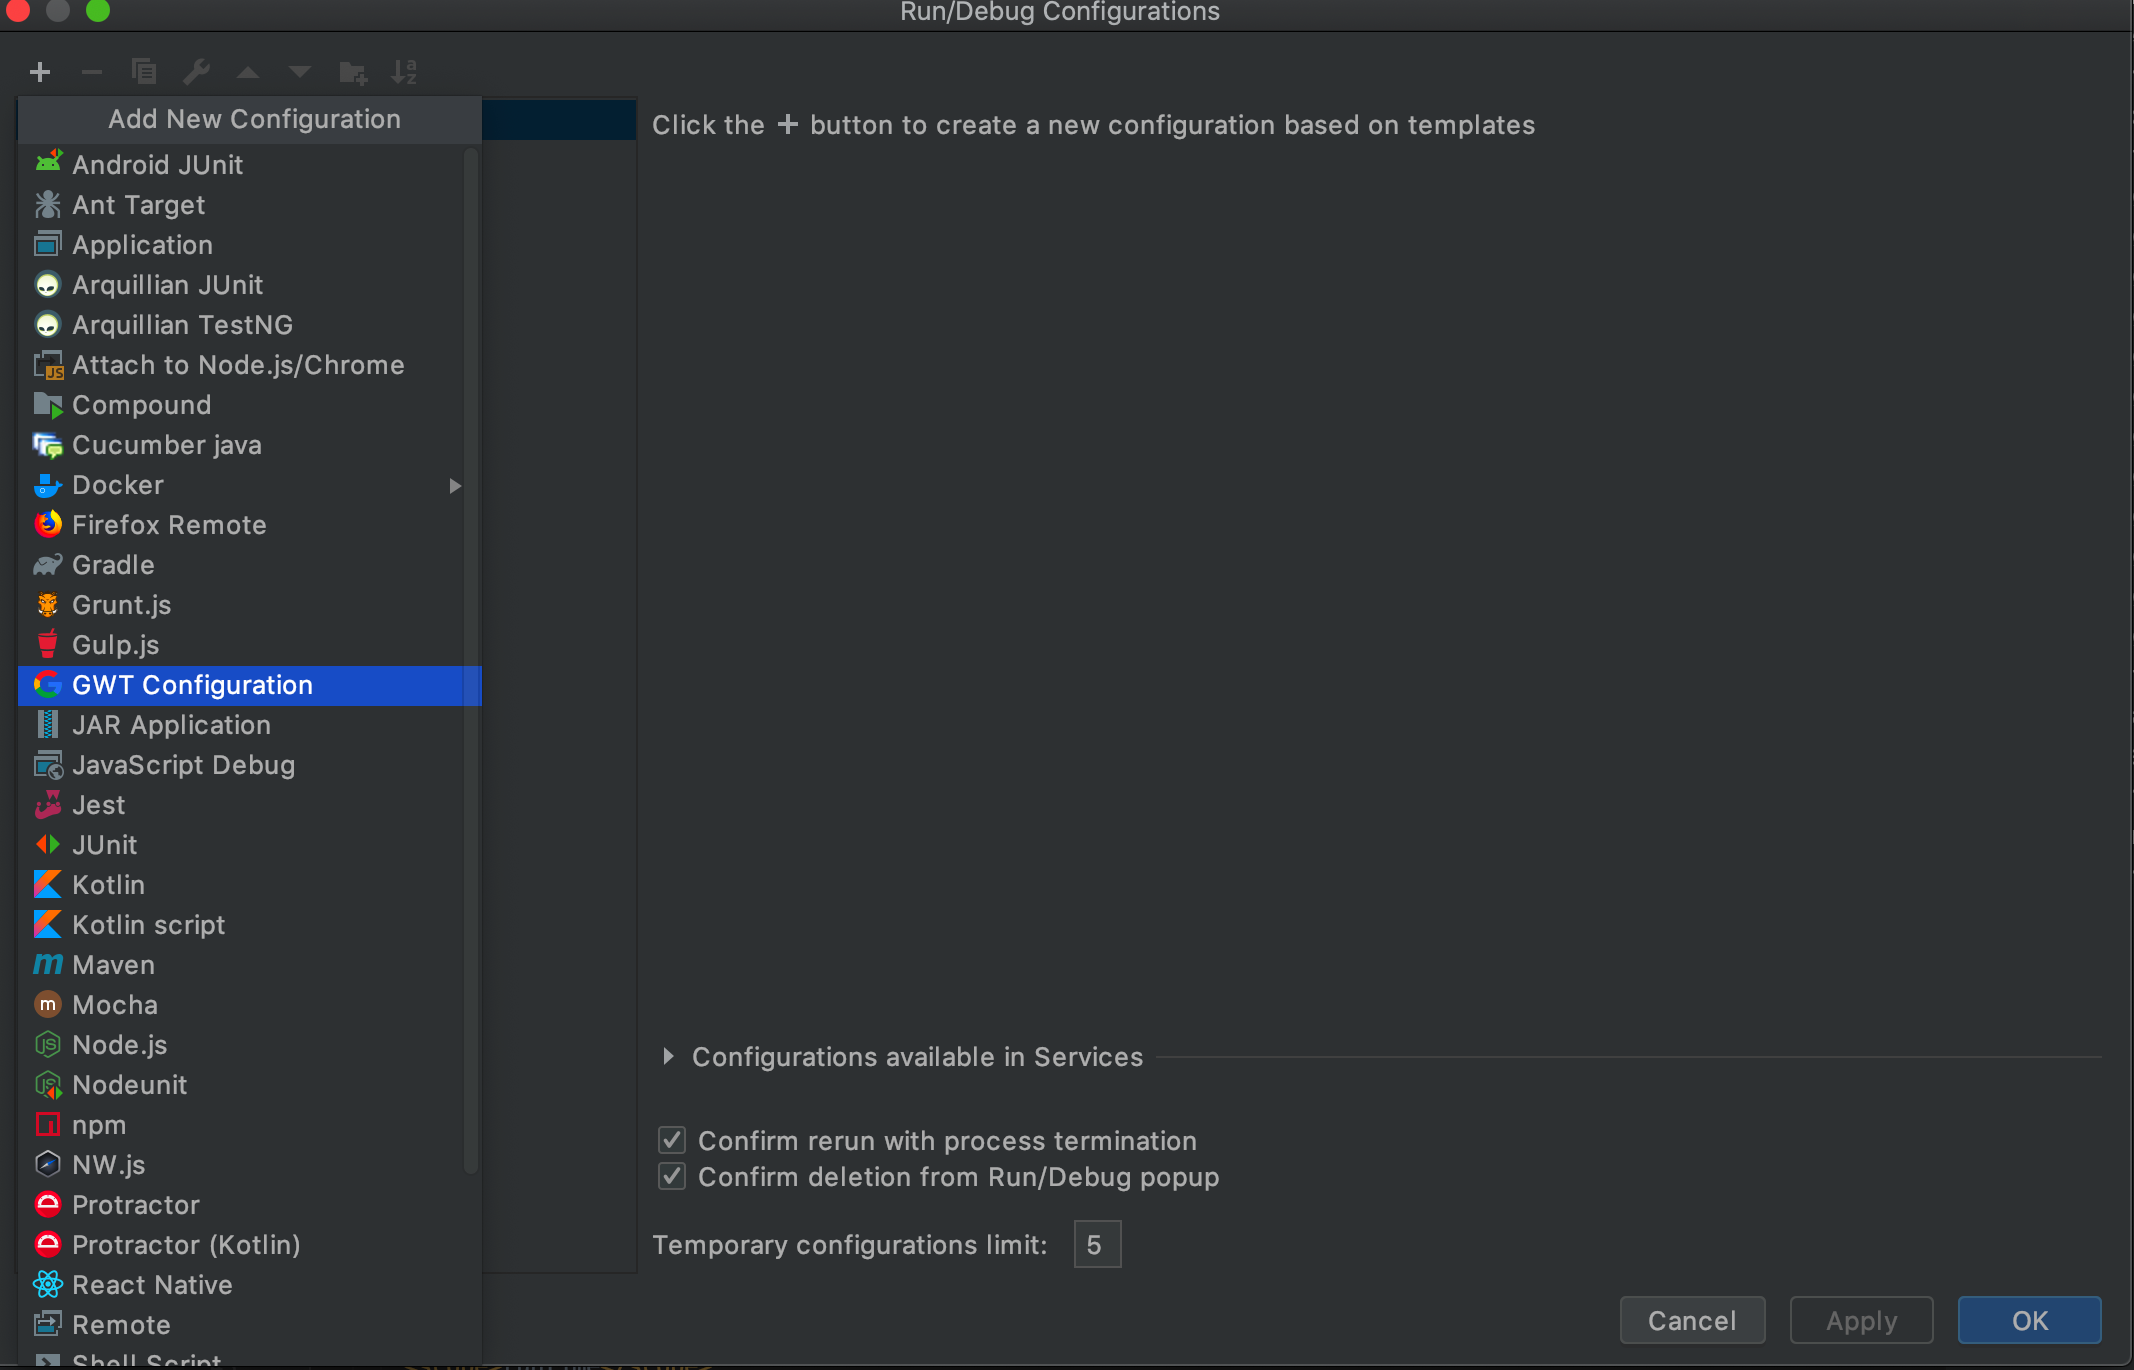2134x1370 pixels.
Task: Click the Ant Target spider icon
Action: 48,204
